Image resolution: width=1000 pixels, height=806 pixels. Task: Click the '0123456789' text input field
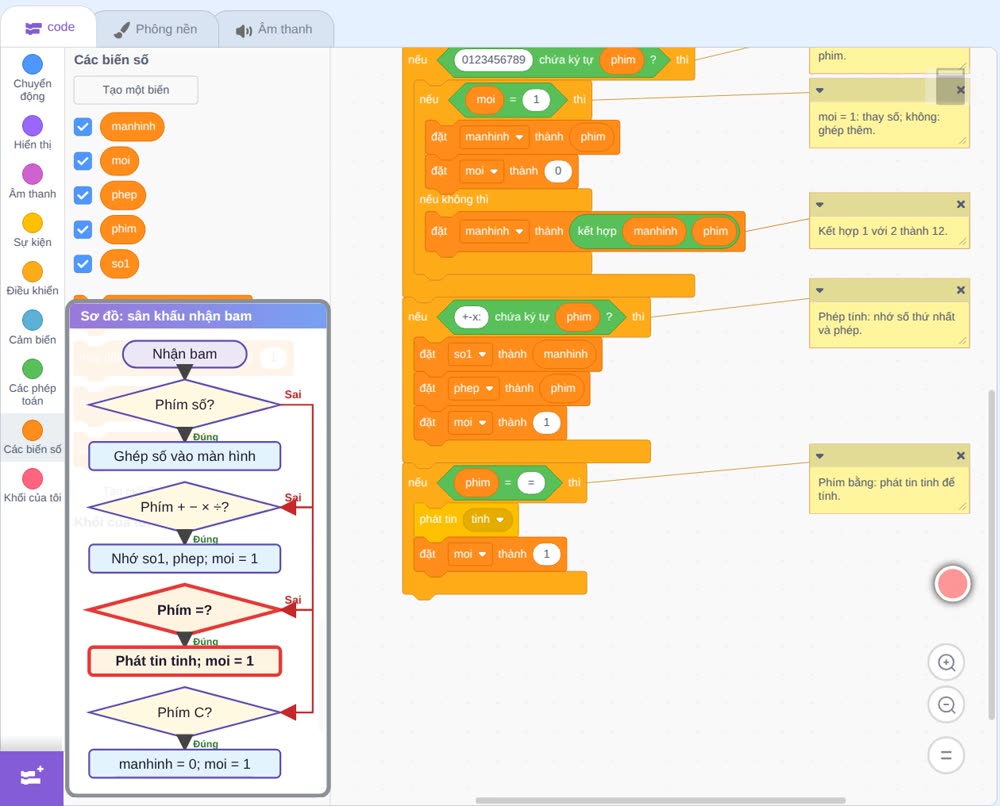pos(494,60)
